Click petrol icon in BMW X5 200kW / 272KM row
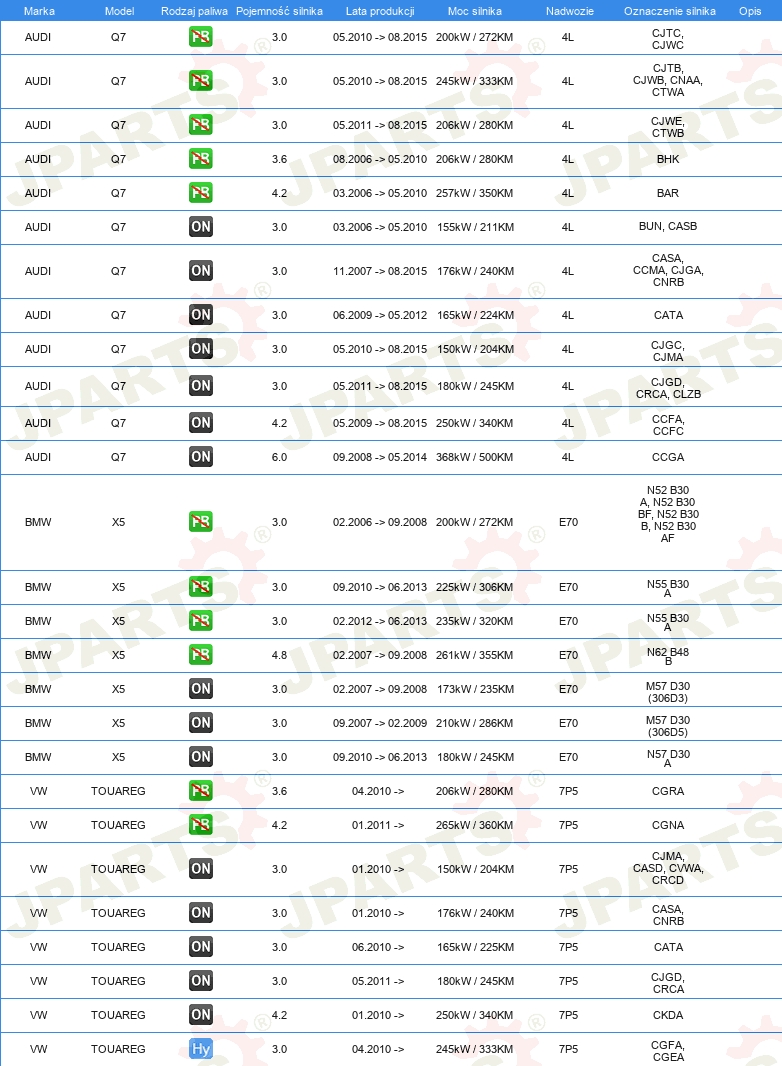The height and width of the screenshot is (1066, 782). pyautogui.click(x=201, y=522)
